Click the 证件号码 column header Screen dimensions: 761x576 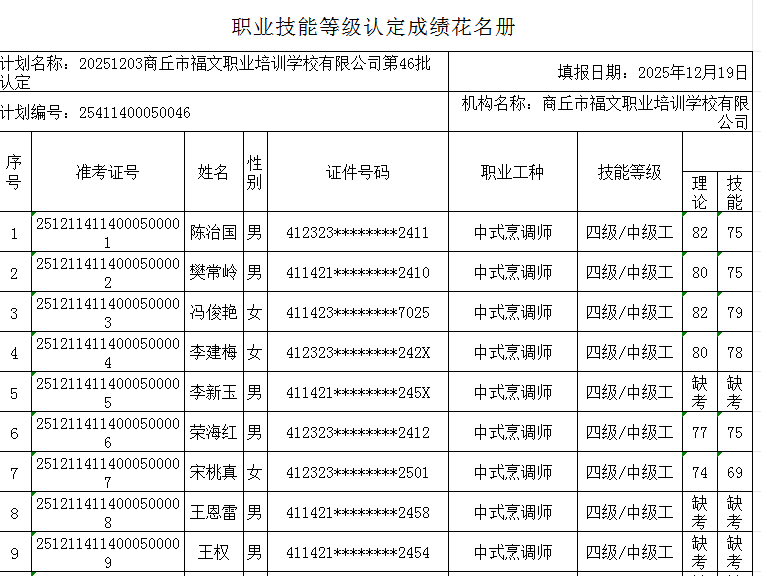pos(357,172)
